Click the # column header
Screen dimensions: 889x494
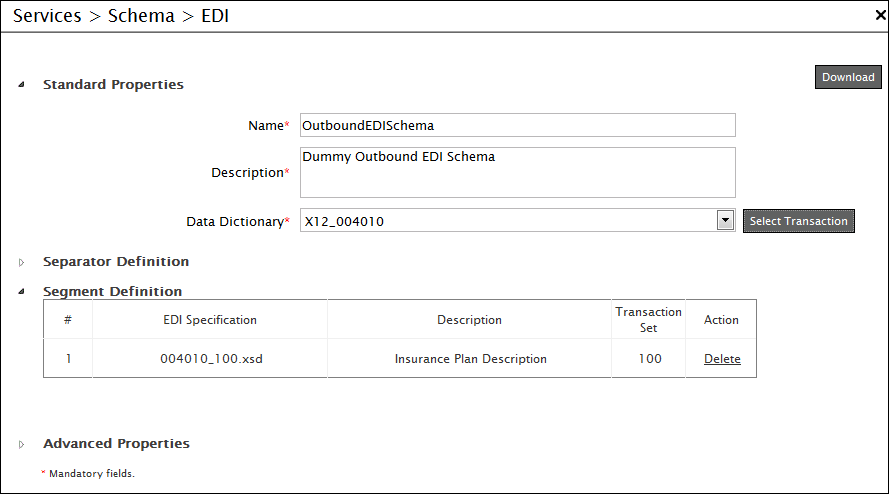pos(68,320)
